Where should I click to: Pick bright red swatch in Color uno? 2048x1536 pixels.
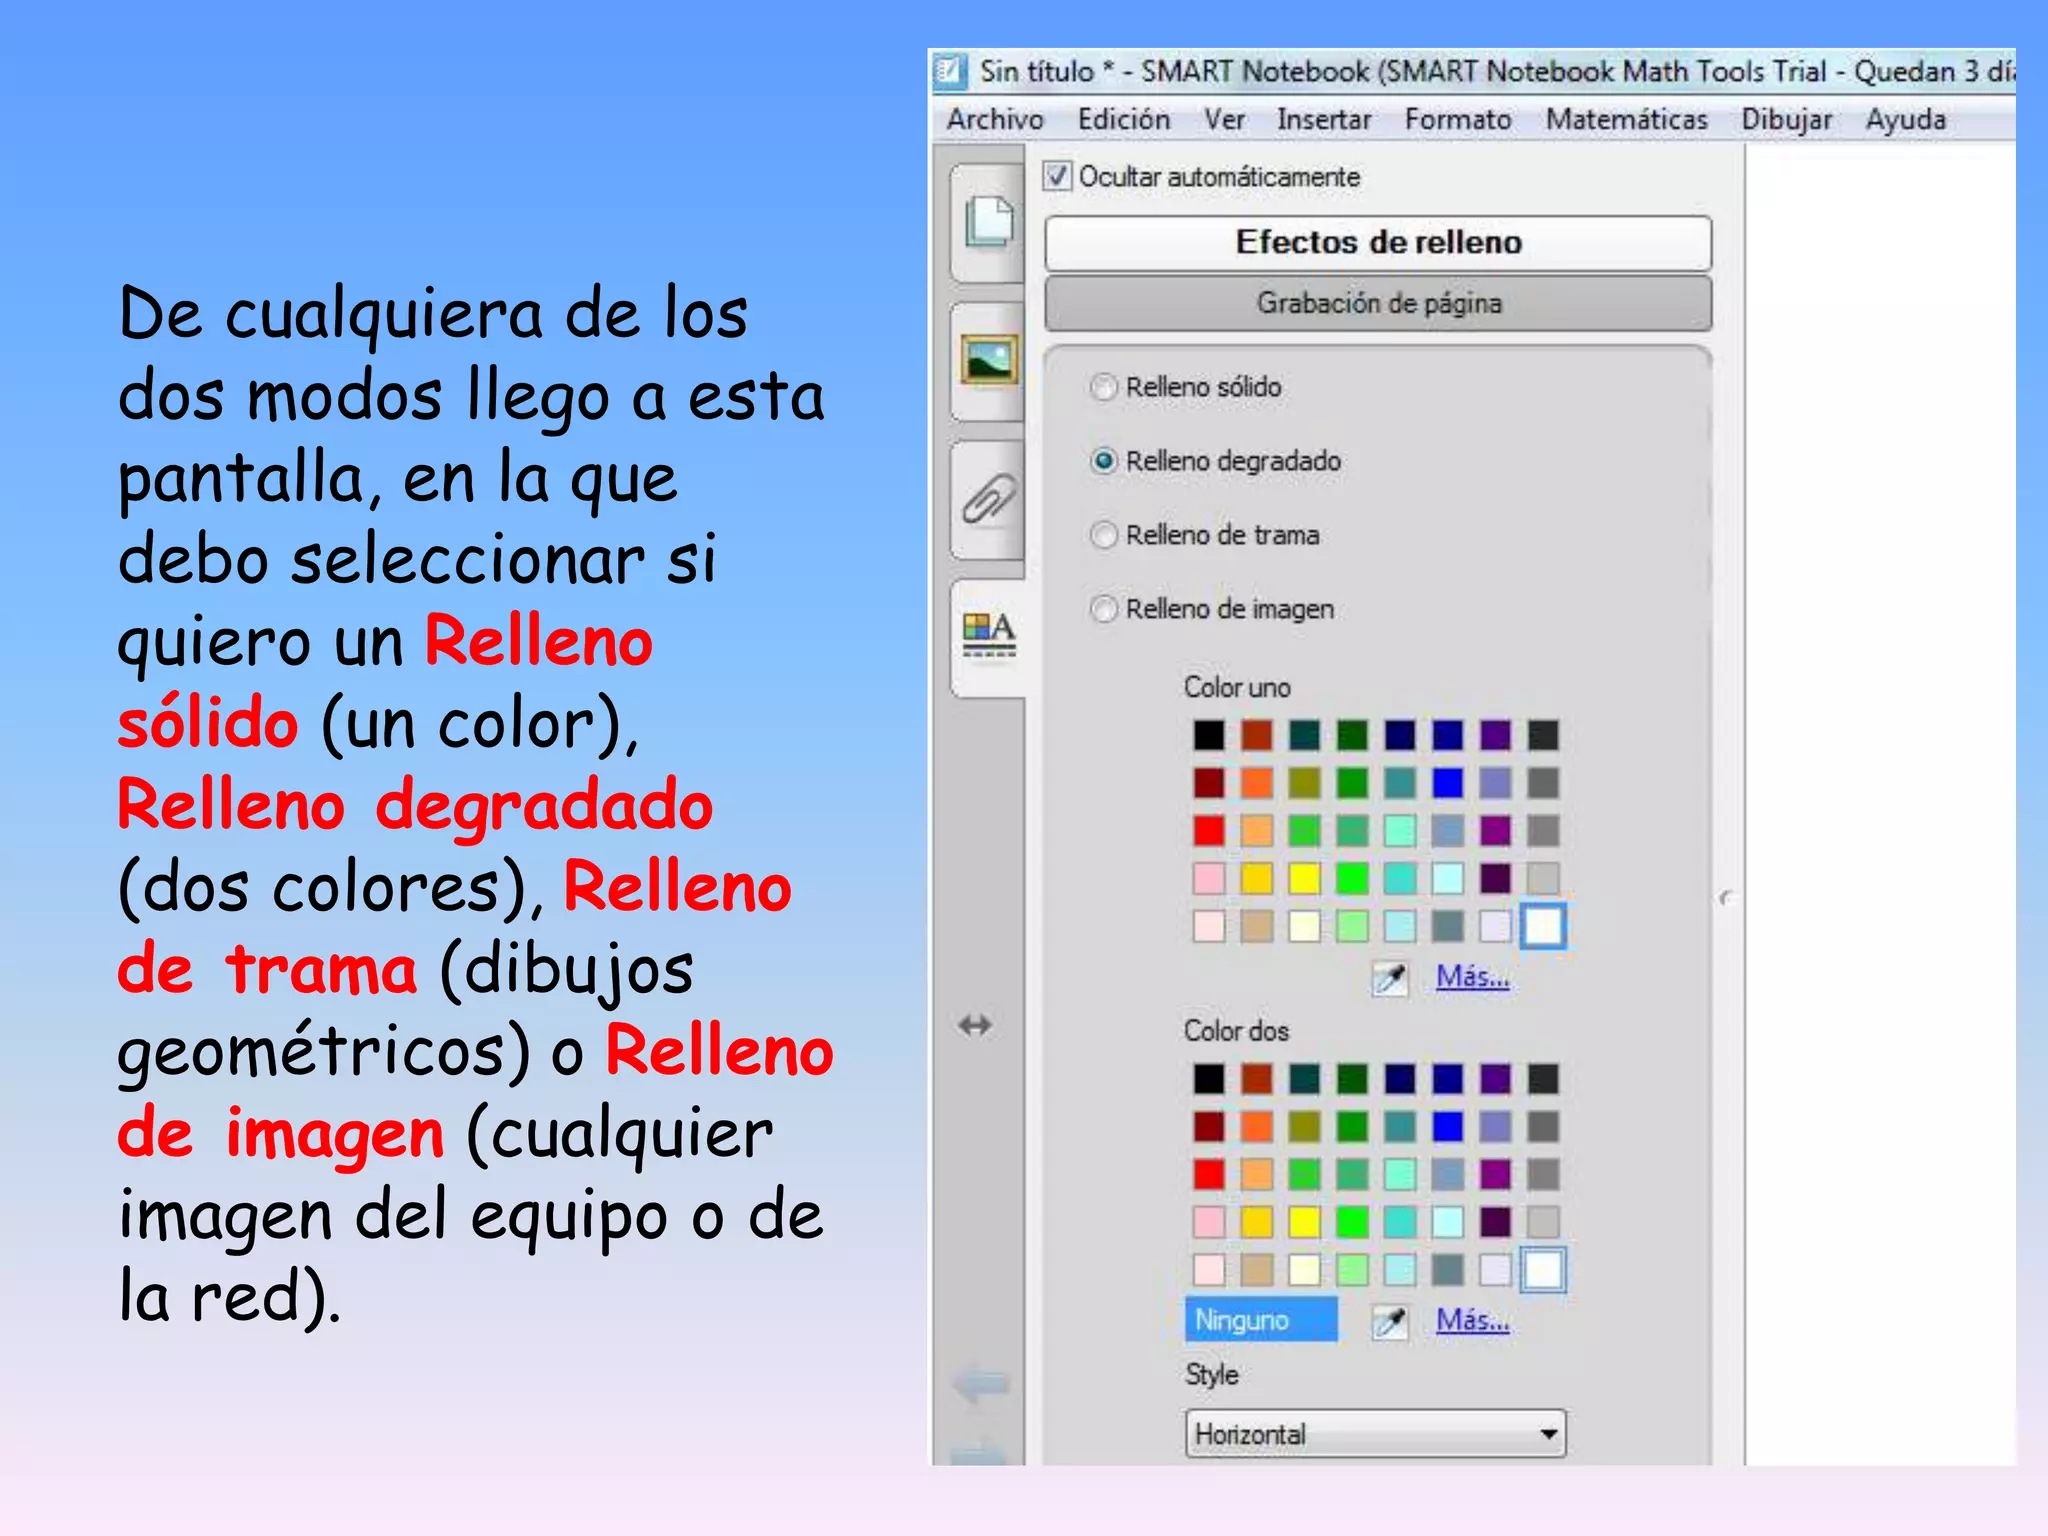(1208, 830)
